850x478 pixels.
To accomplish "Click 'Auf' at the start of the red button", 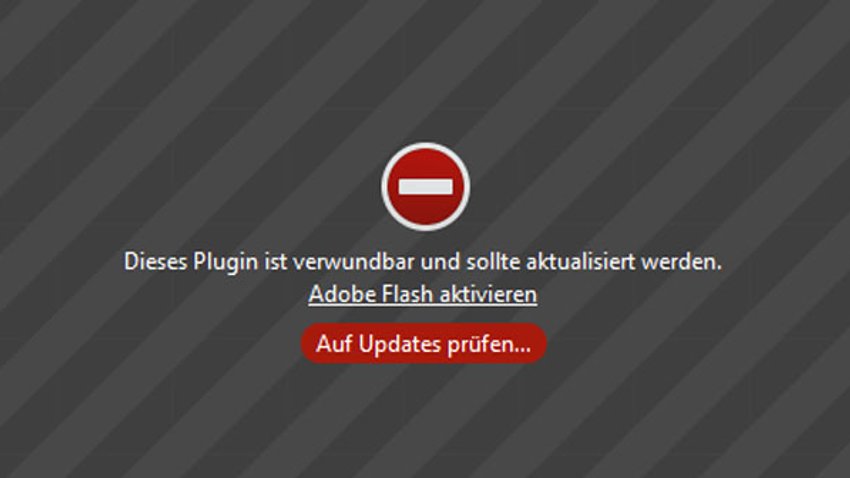I will (x=334, y=344).
